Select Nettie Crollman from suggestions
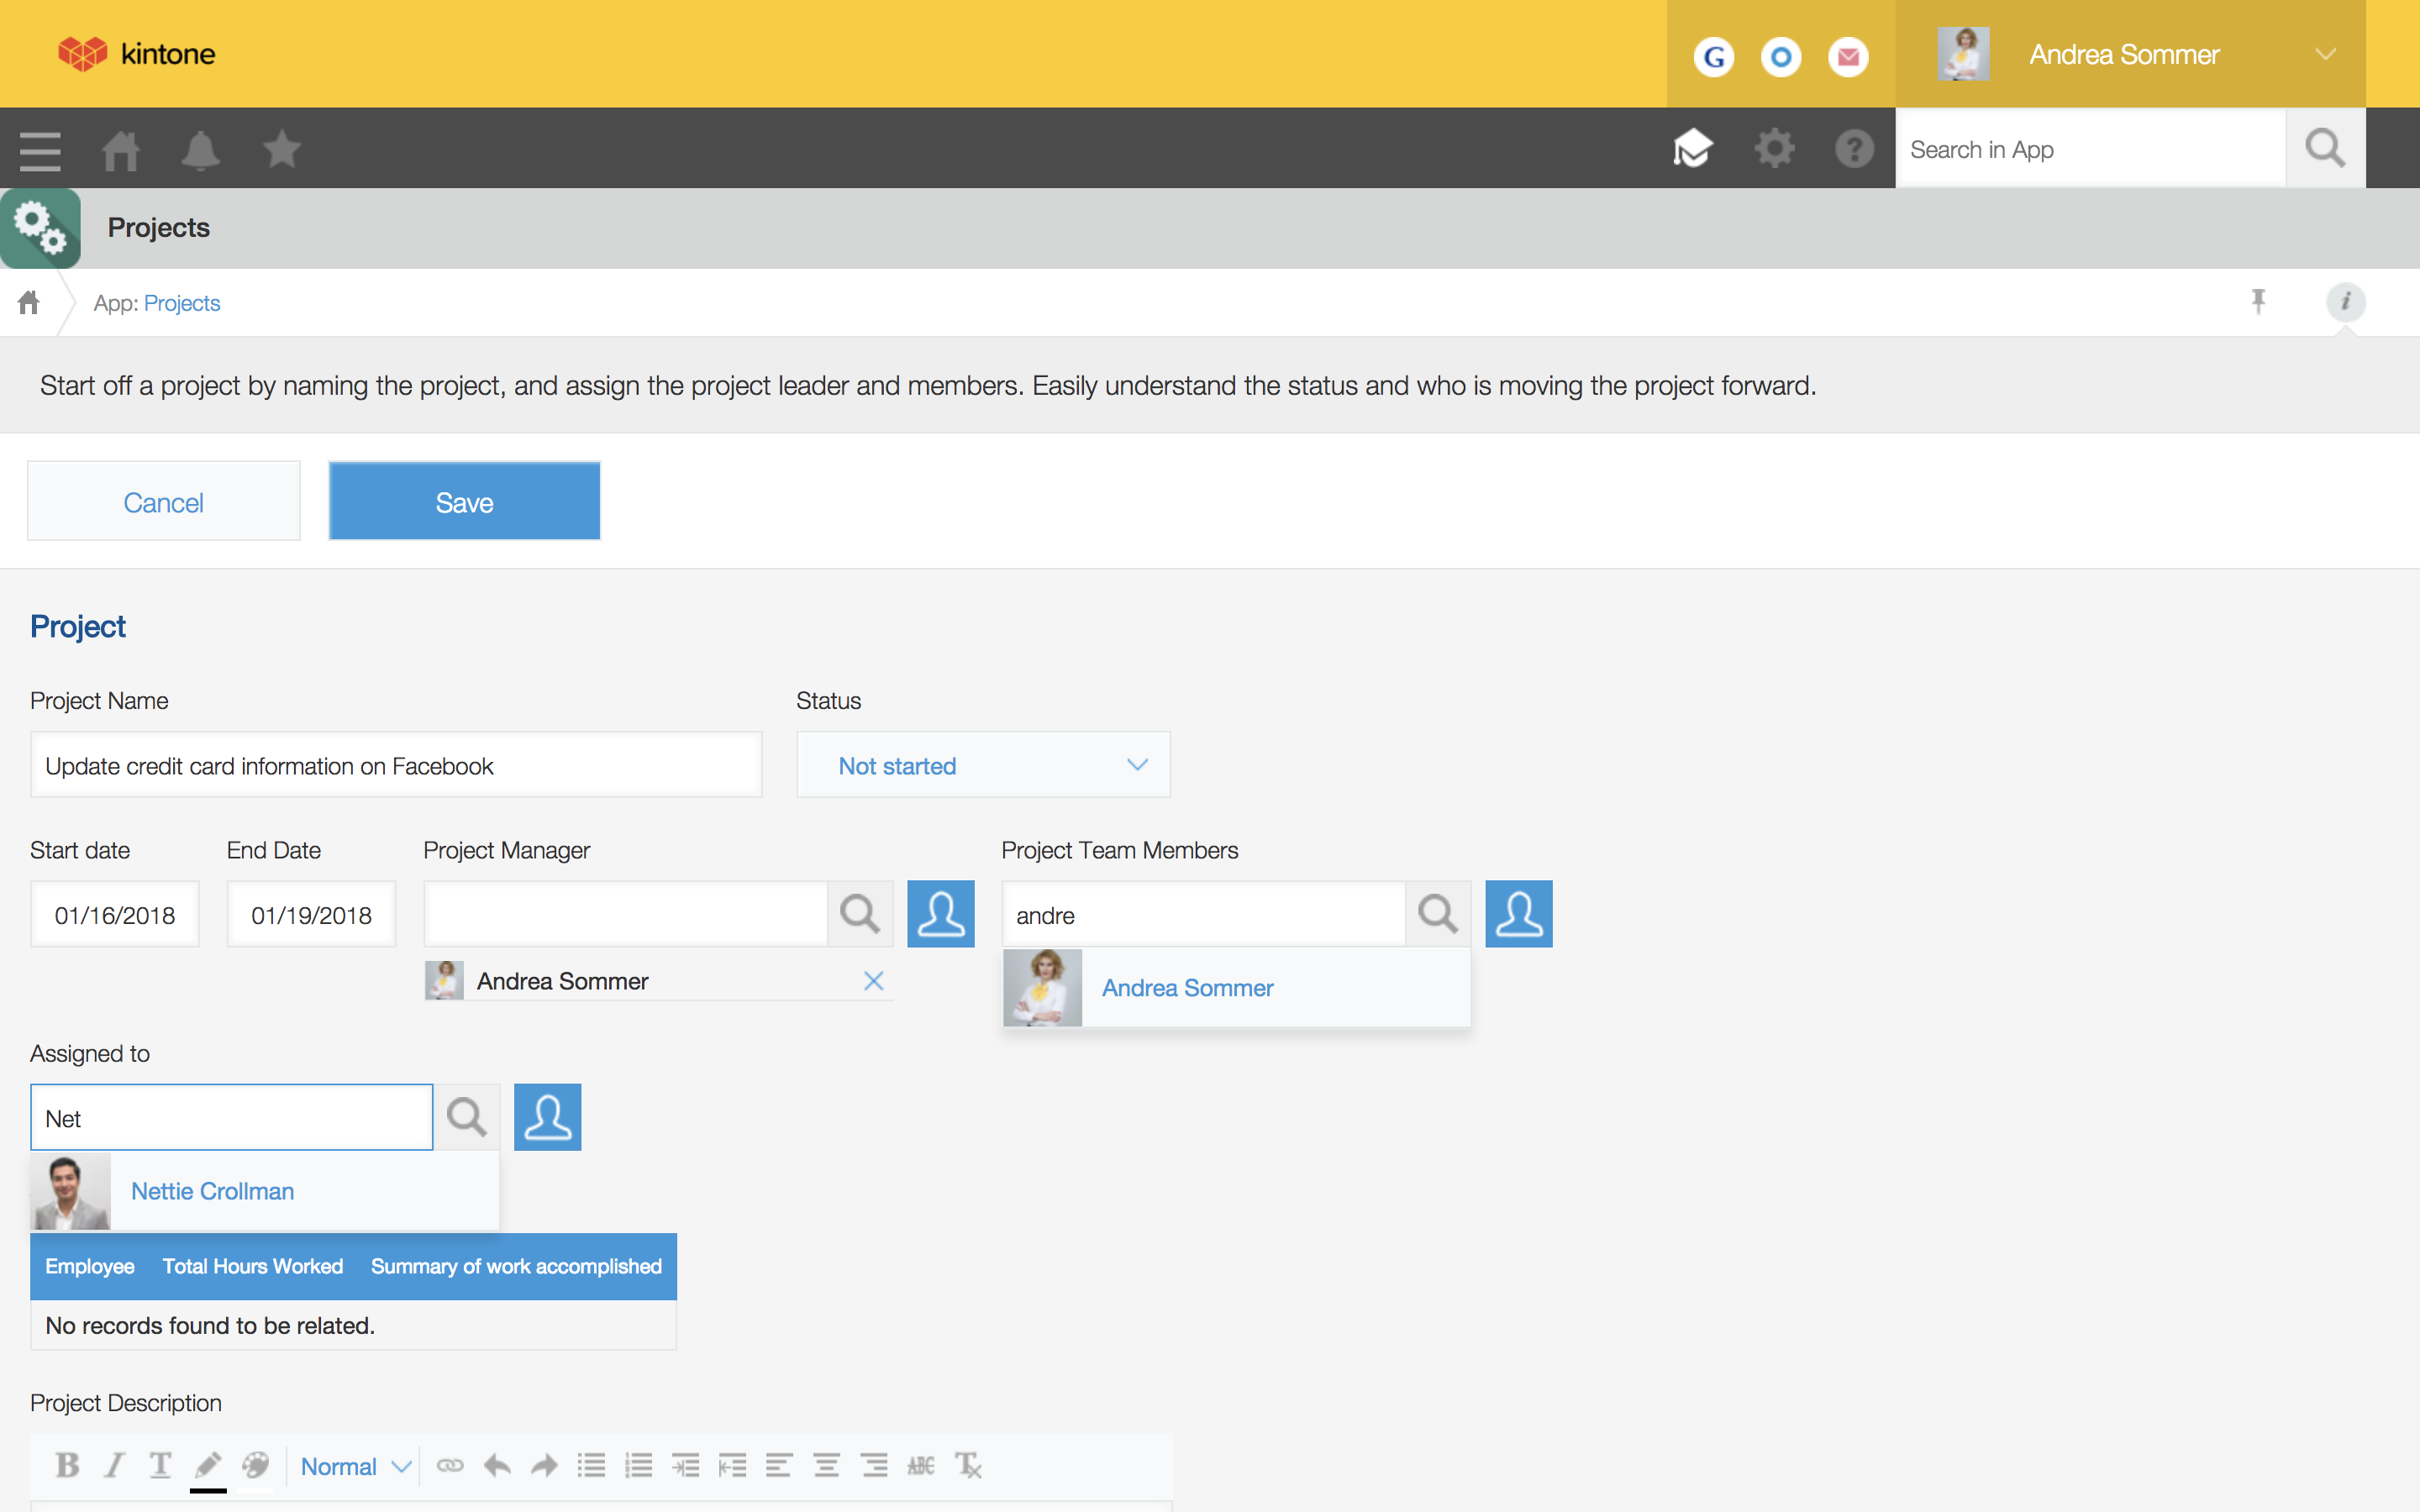 coord(212,1190)
